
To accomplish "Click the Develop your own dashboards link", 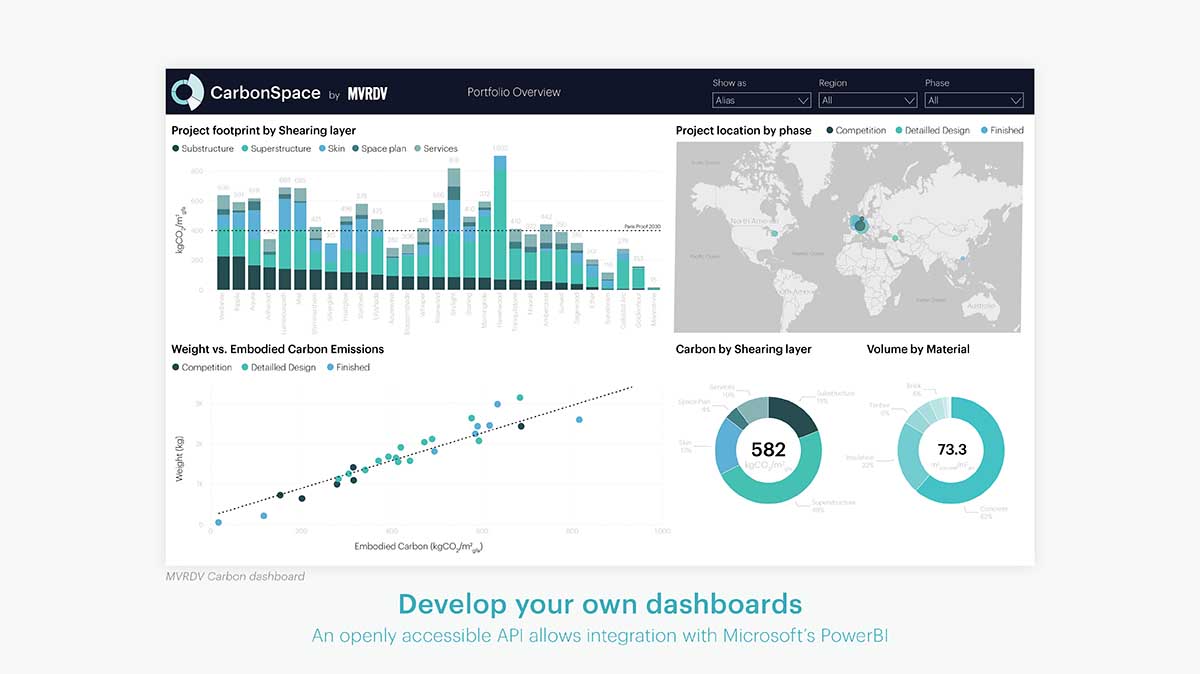I will [x=600, y=604].
